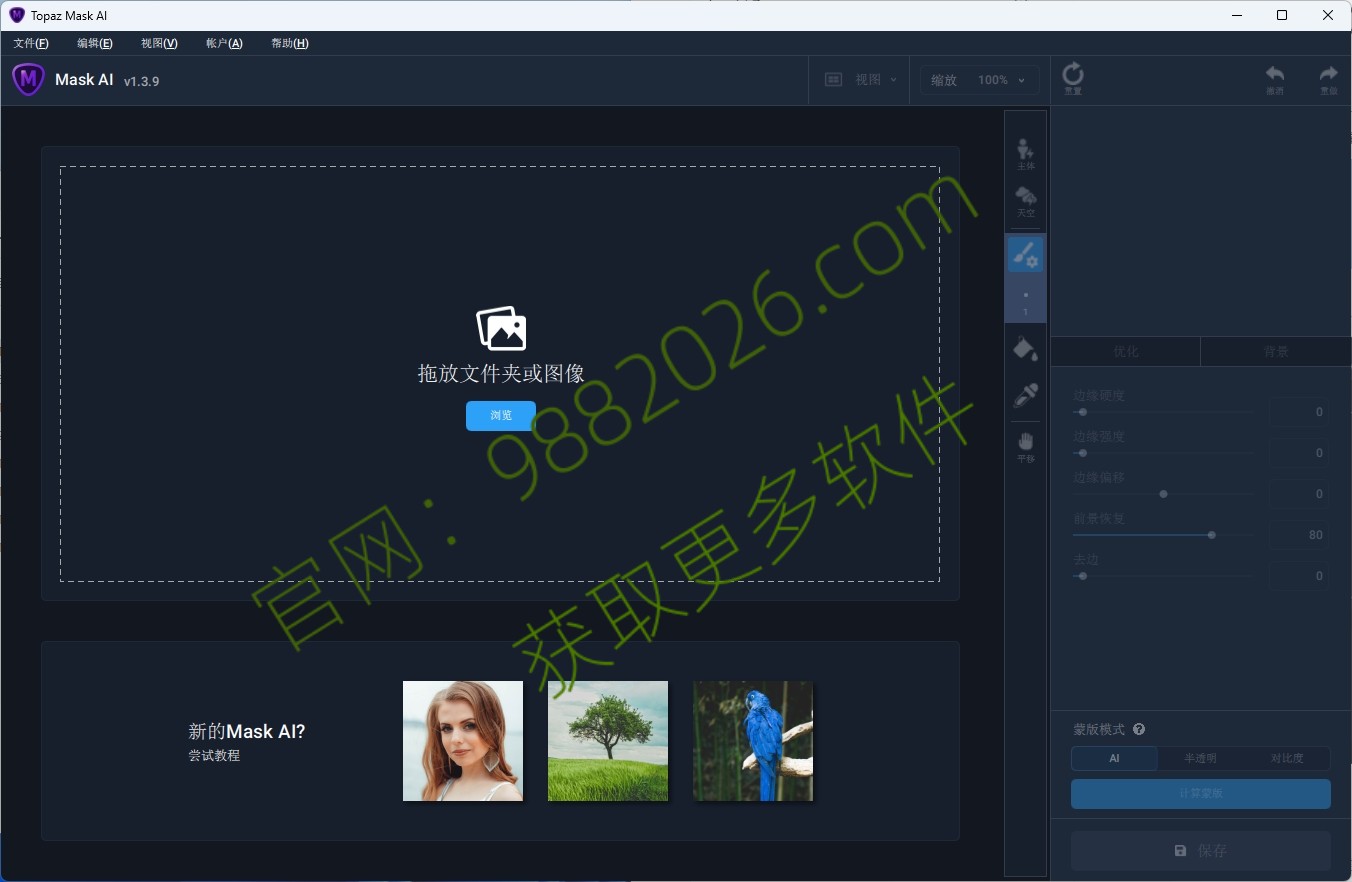The height and width of the screenshot is (882, 1352).
Task: Click the 撤消 undo arrow
Action: pos(1275,80)
